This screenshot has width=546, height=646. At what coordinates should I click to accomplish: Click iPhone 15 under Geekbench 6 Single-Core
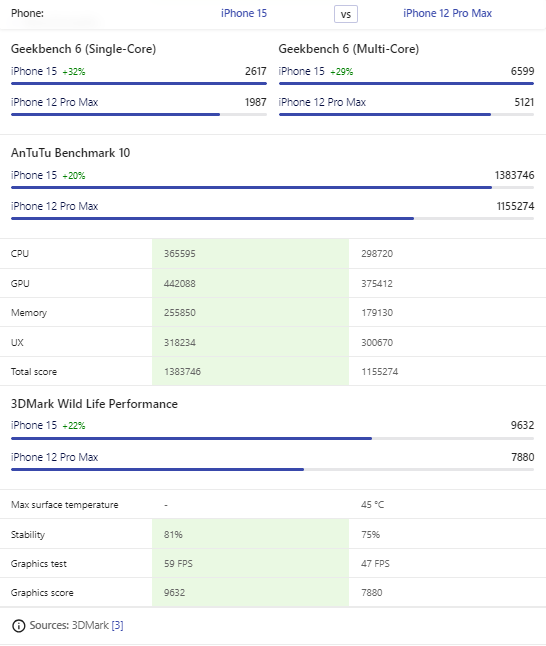pyautogui.click(x=34, y=71)
